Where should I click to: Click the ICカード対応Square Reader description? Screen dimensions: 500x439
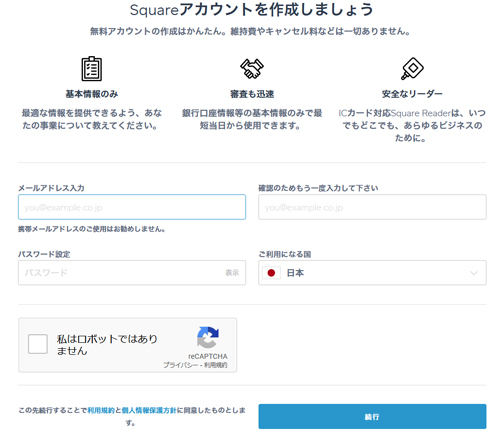click(x=412, y=125)
